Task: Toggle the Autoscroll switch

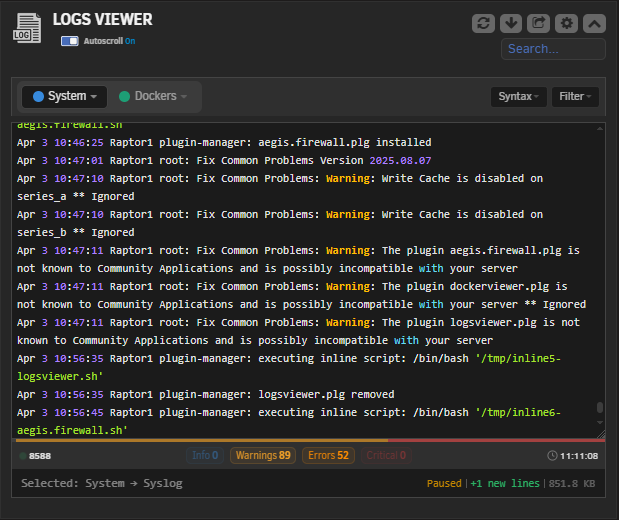Action: pos(69,41)
